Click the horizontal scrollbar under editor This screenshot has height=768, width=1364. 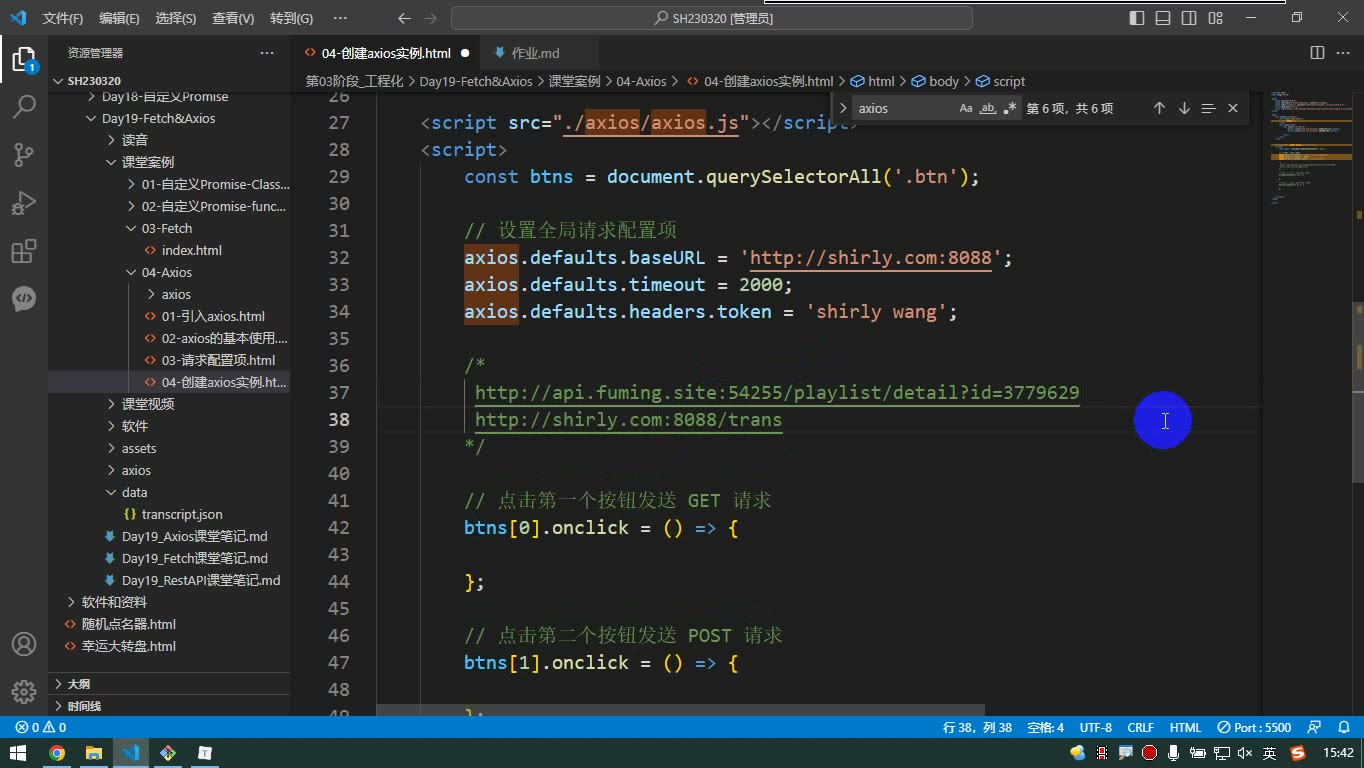click(680, 709)
